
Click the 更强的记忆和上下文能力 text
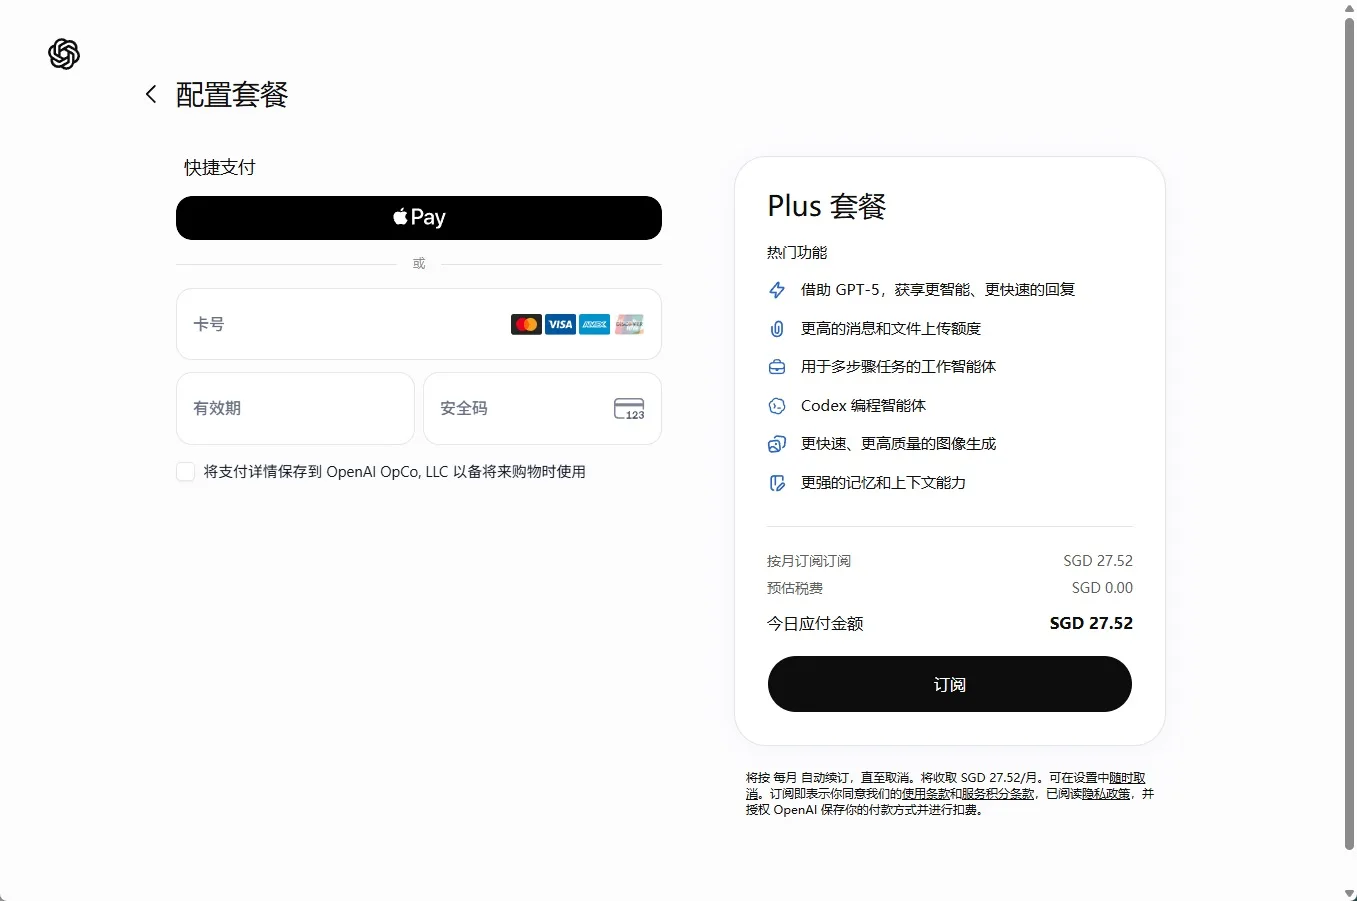tap(883, 483)
